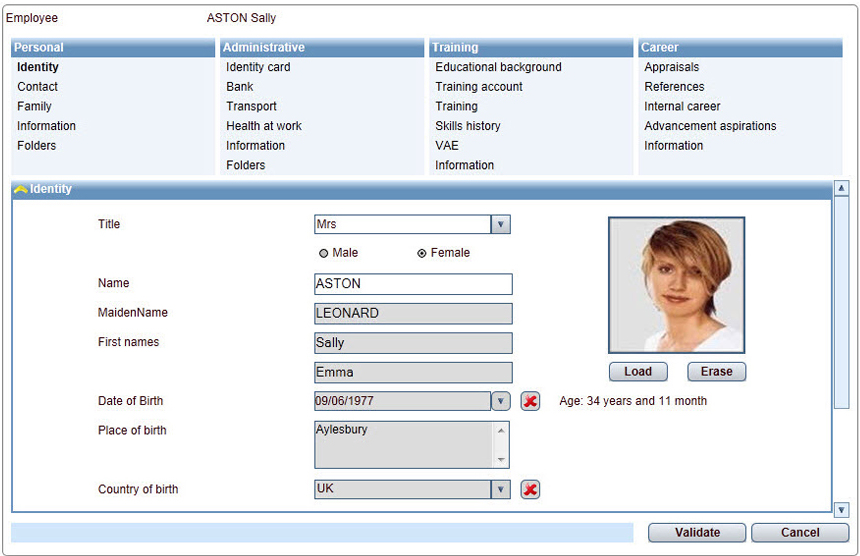Open Internal career

[x=682, y=106]
